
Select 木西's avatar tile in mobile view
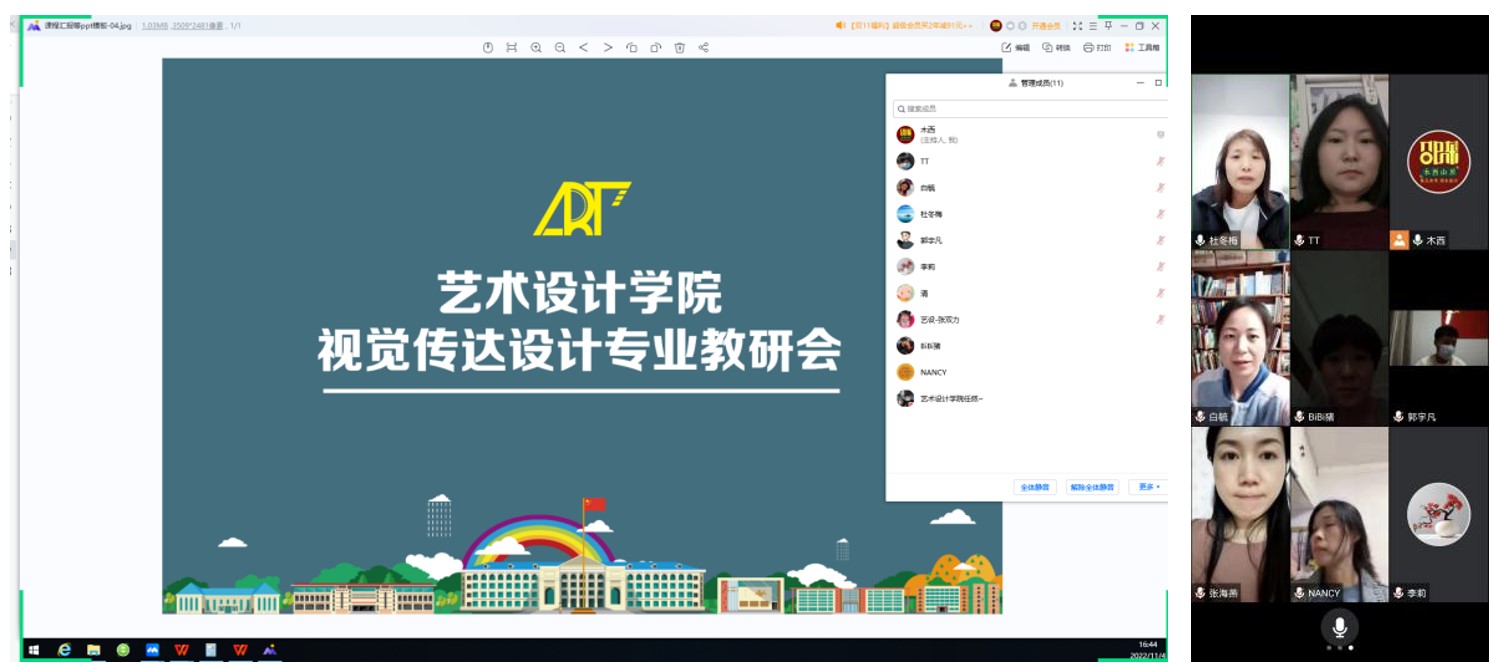click(1438, 162)
